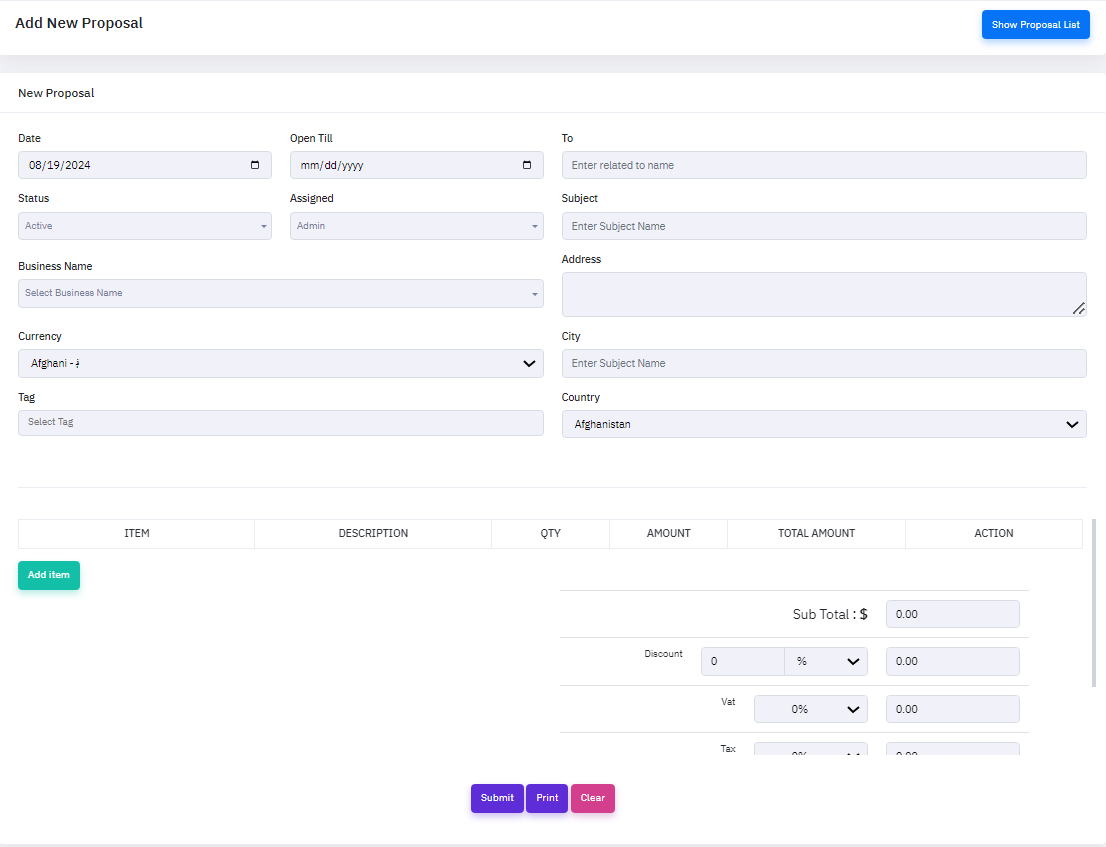Screen dimensions: 1106x847
Task: Open the Country Afghanistan dropdown
Action: [824, 425]
